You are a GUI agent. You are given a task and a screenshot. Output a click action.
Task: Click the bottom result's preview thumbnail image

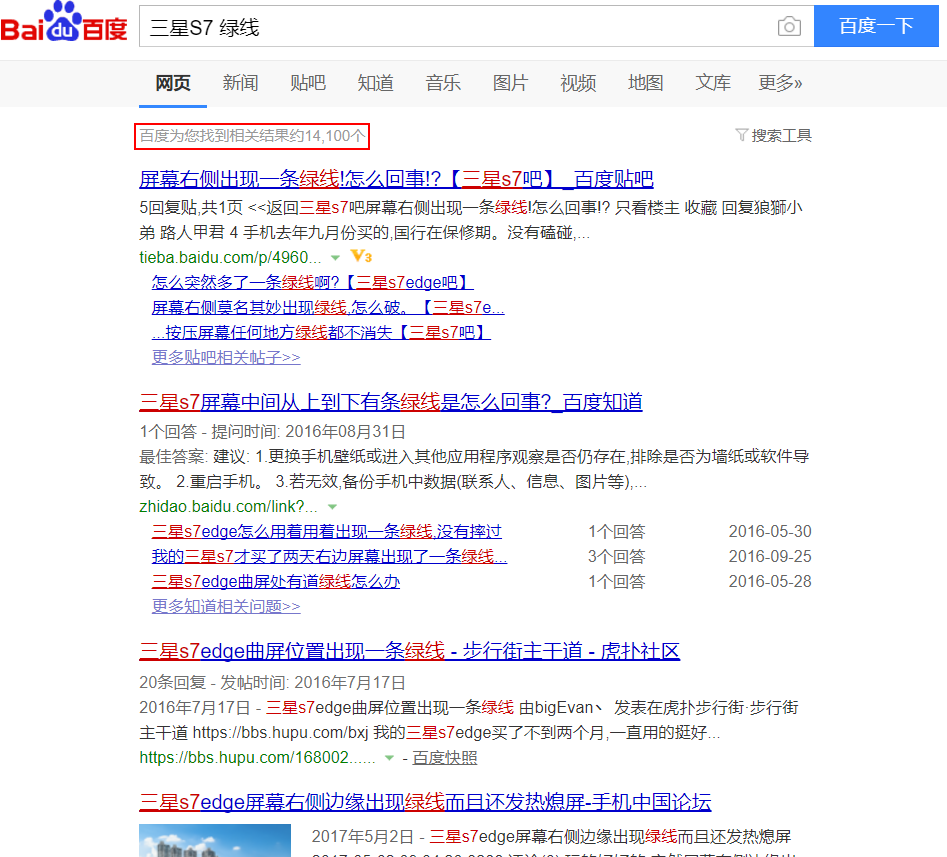click(214, 840)
